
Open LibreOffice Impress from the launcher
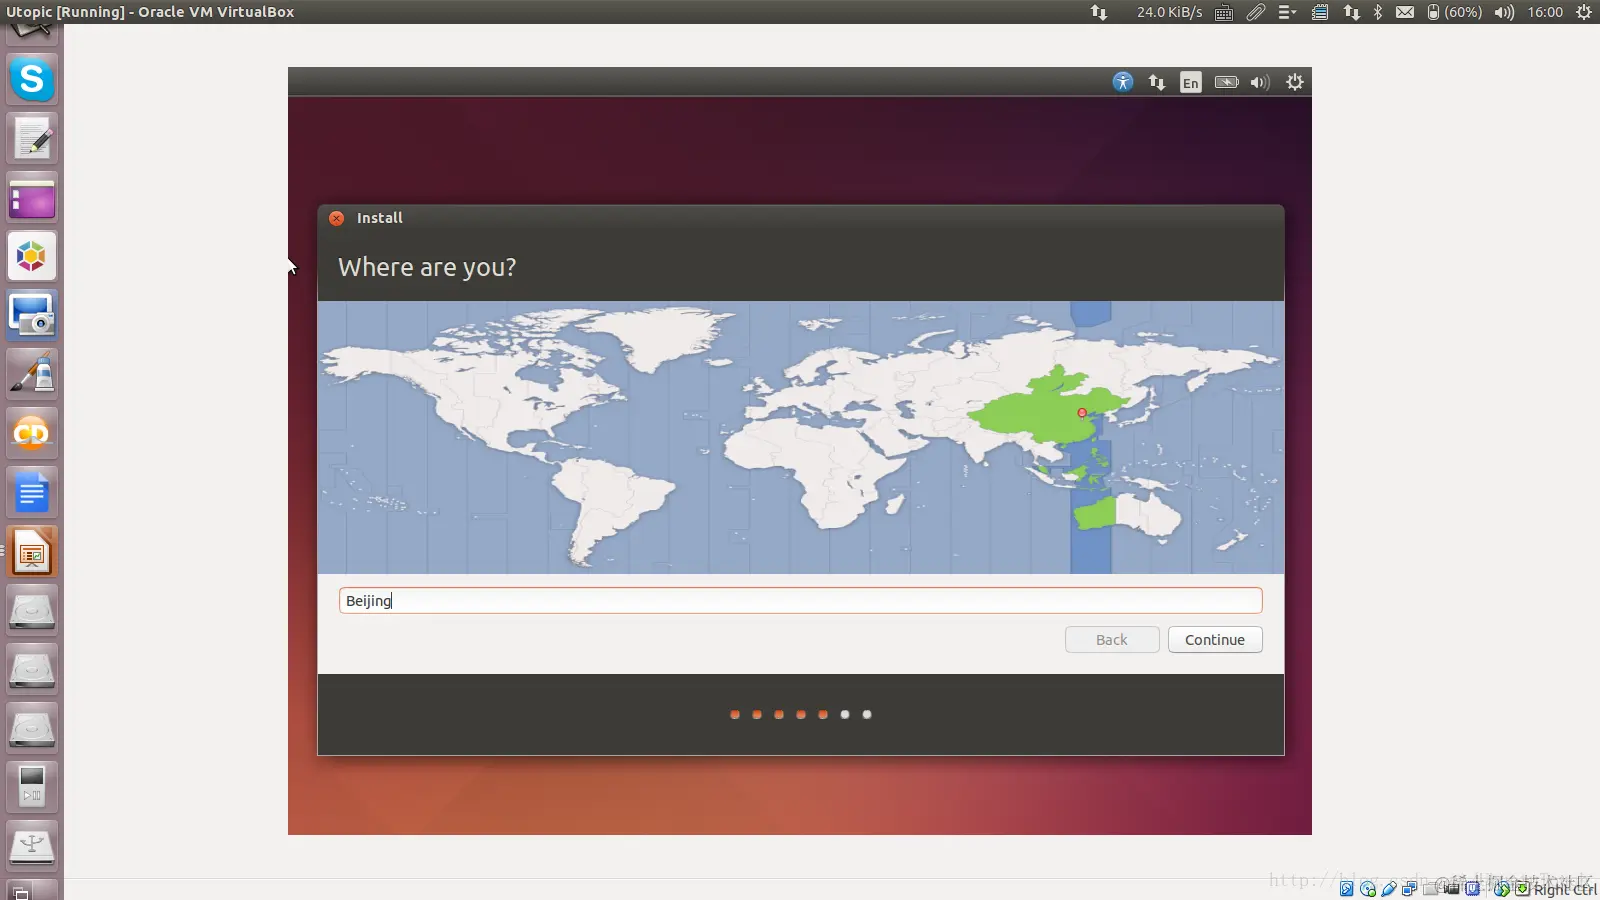tap(32, 552)
